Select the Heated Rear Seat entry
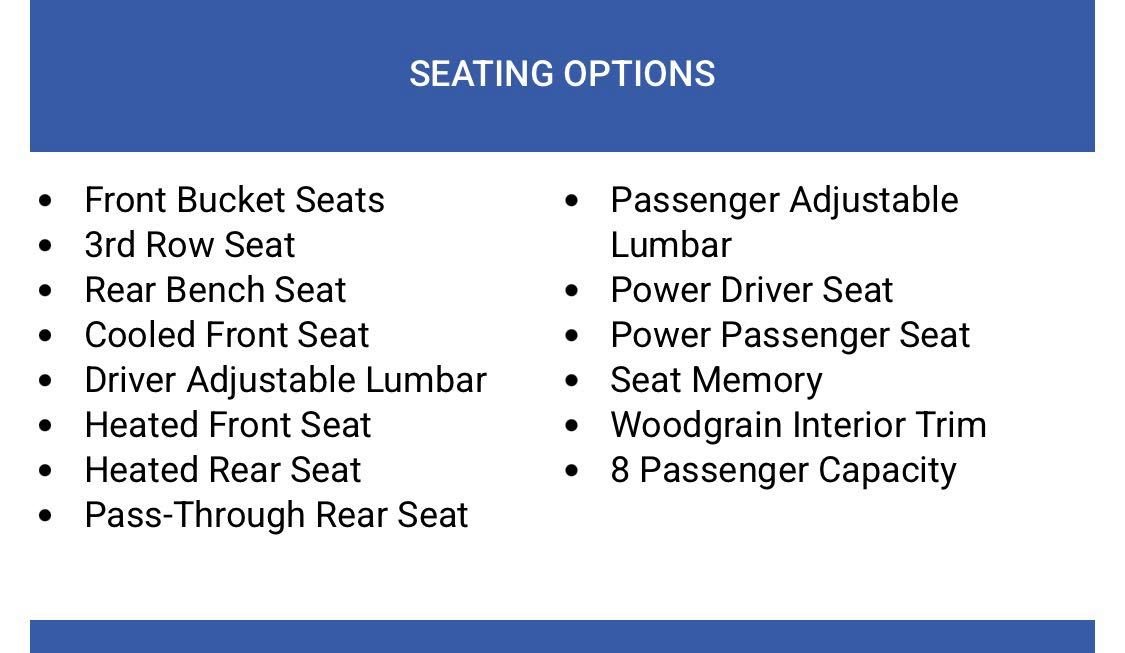 click(223, 470)
